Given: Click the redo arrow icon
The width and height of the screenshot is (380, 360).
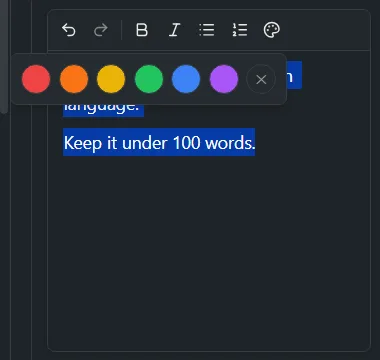Looking at the screenshot, I should (101, 30).
